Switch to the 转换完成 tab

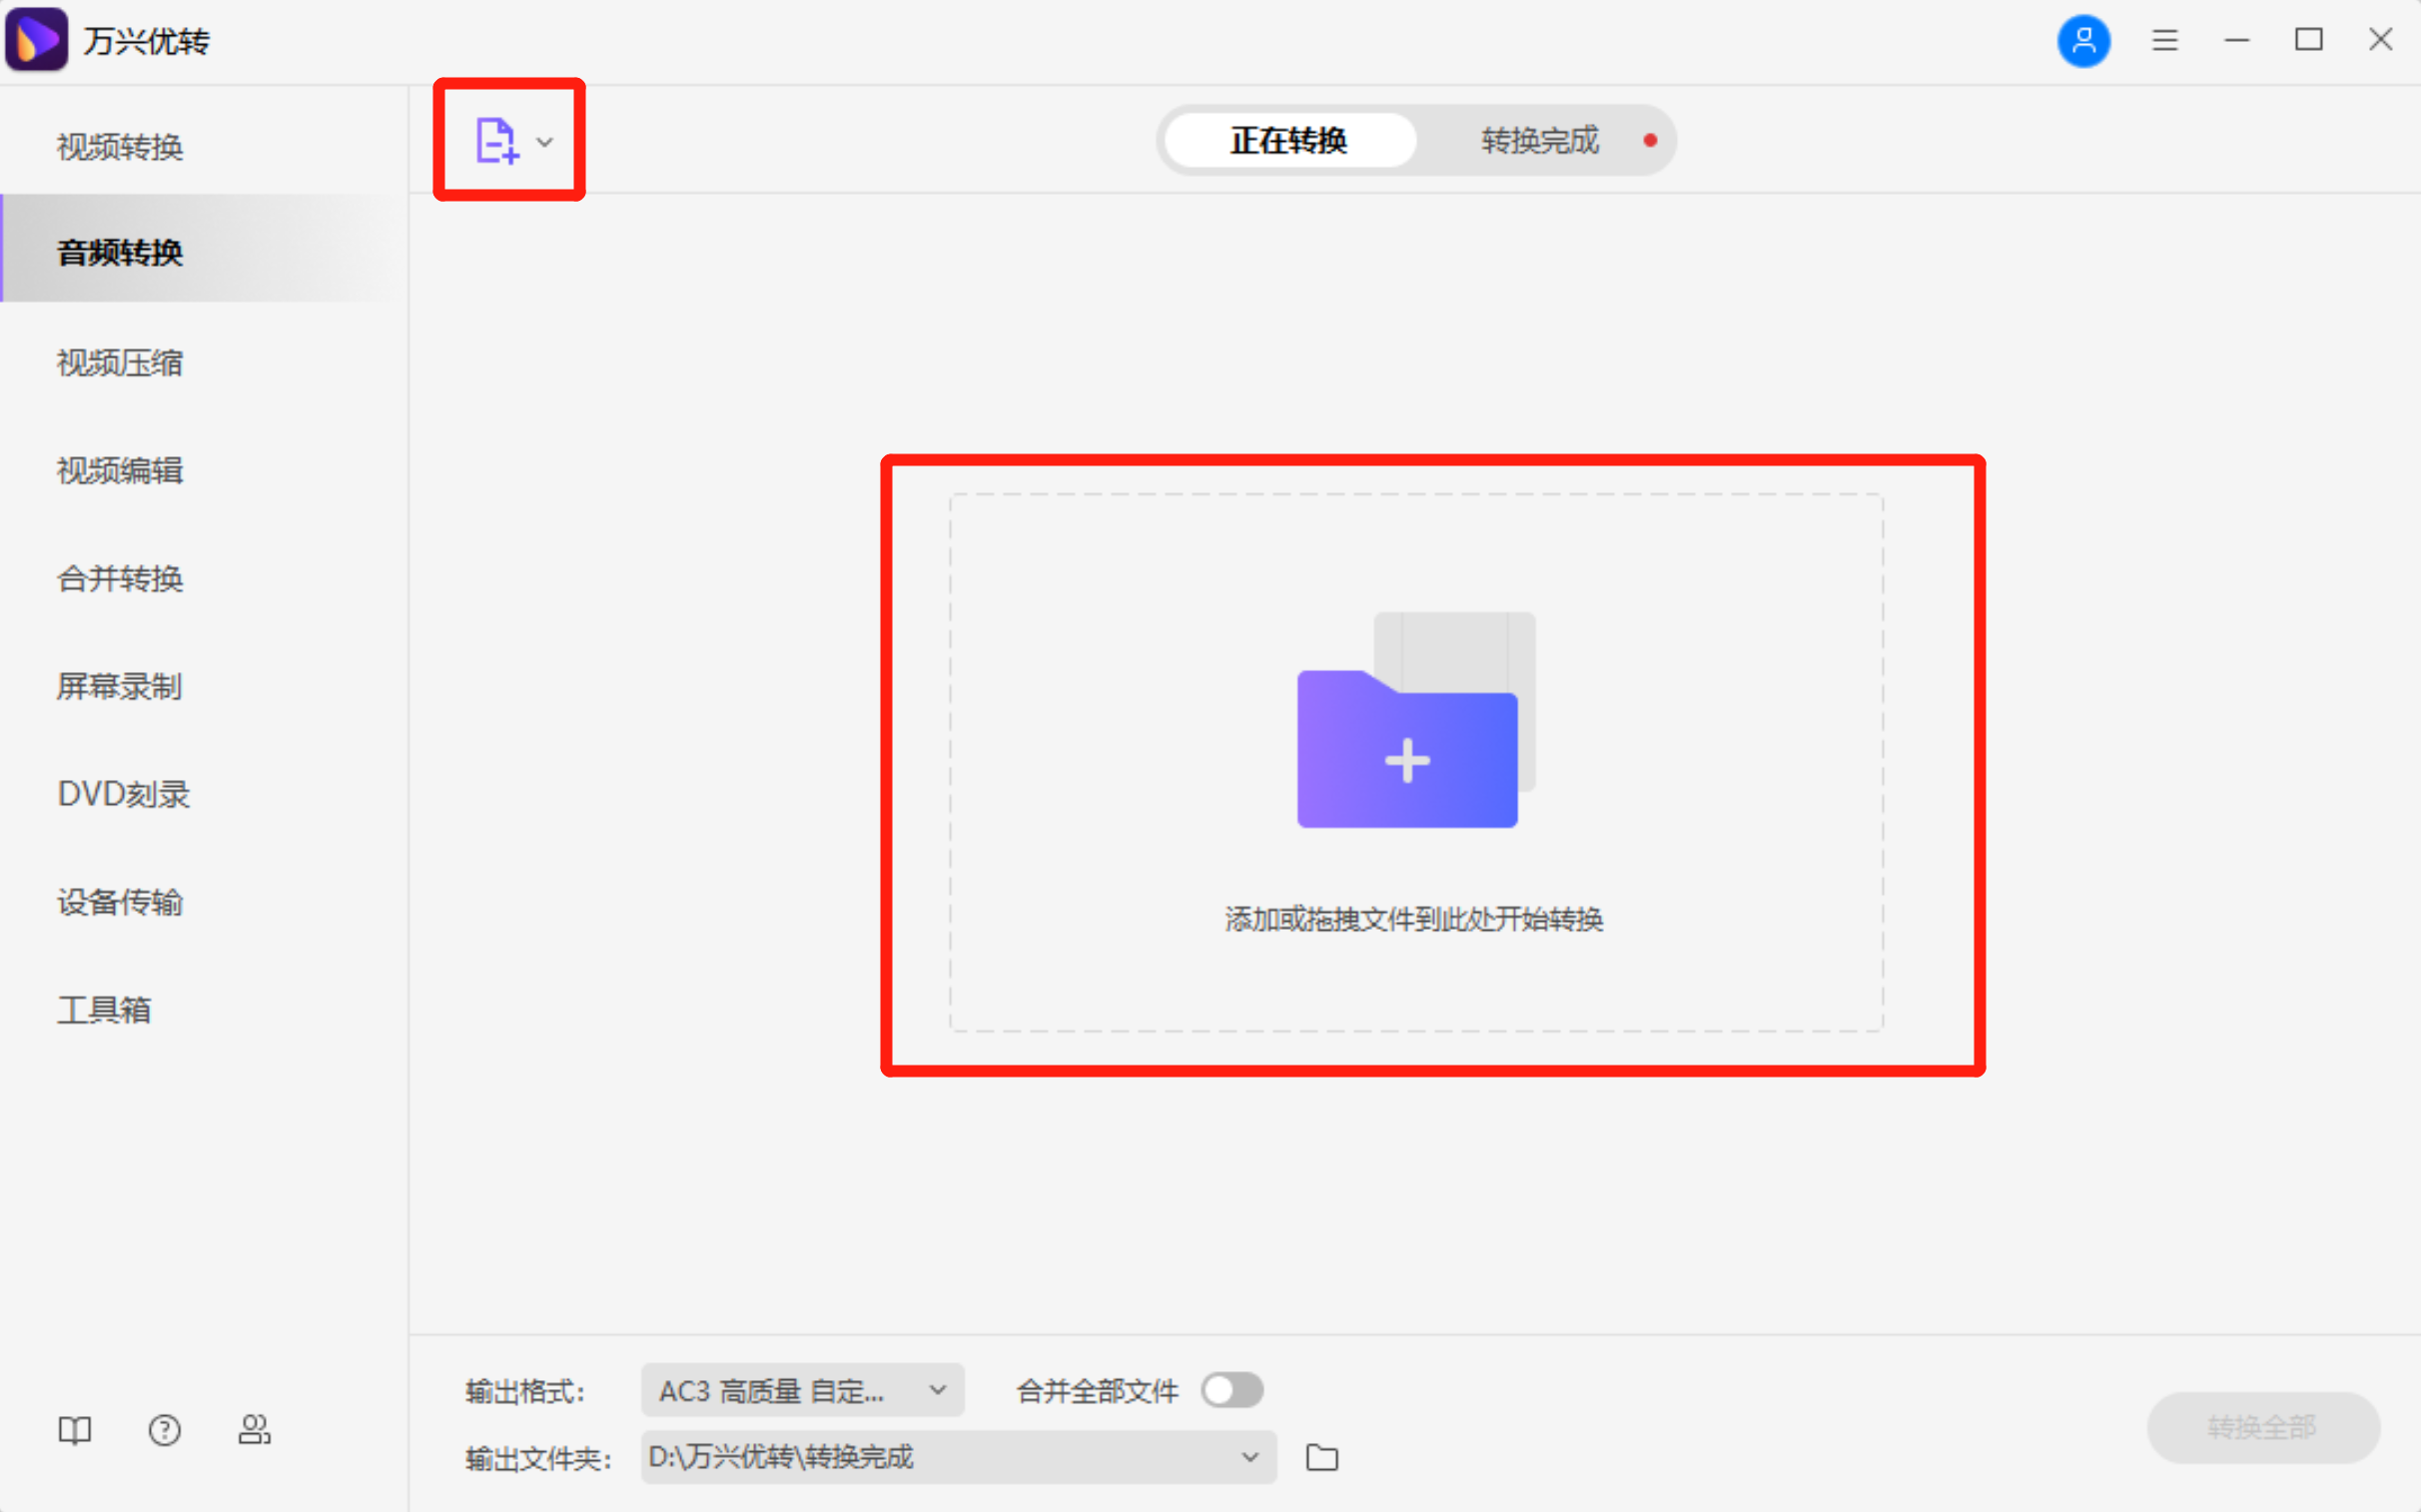(x=1539, y=140)
